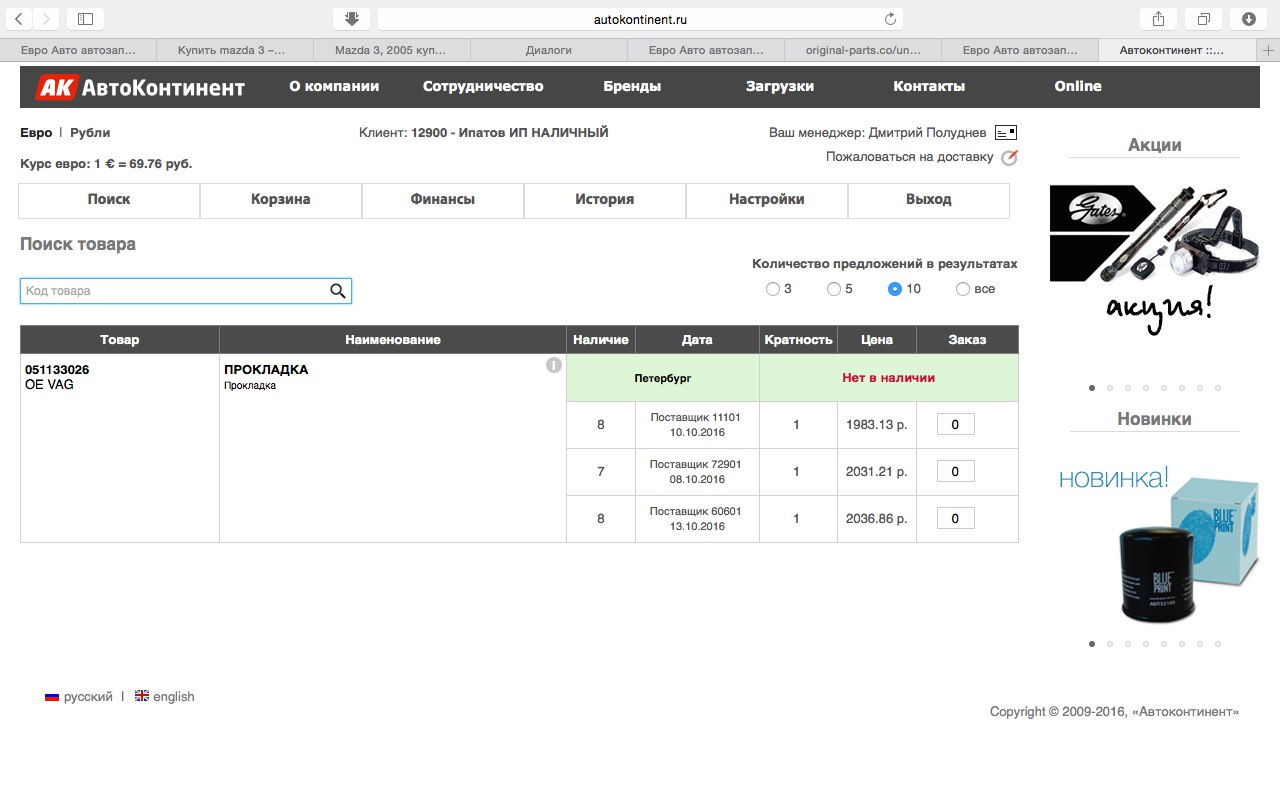Viewport: 1280px width, 800px height.
Task: Switch language to 'english'
Action: 174,697
